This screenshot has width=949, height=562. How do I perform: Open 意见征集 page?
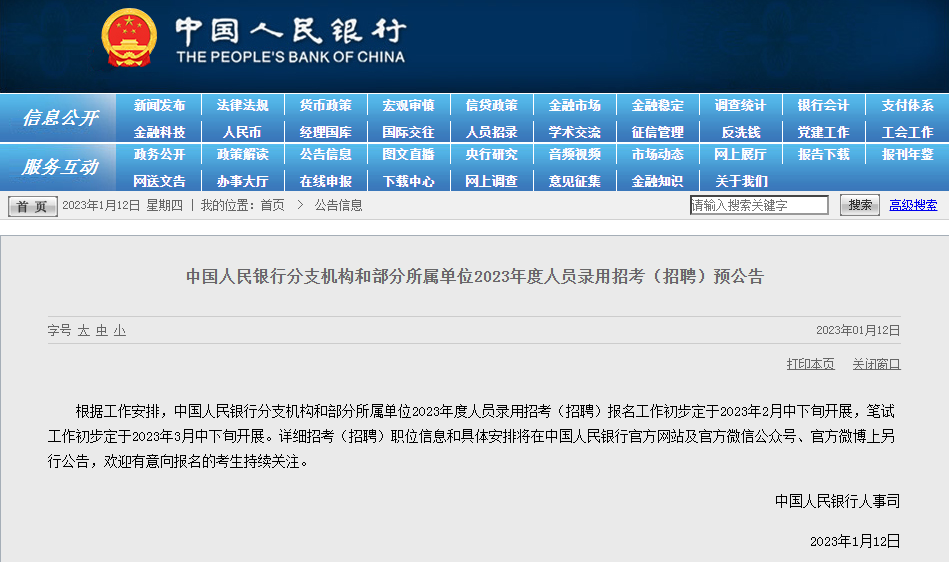coord(574,181)
